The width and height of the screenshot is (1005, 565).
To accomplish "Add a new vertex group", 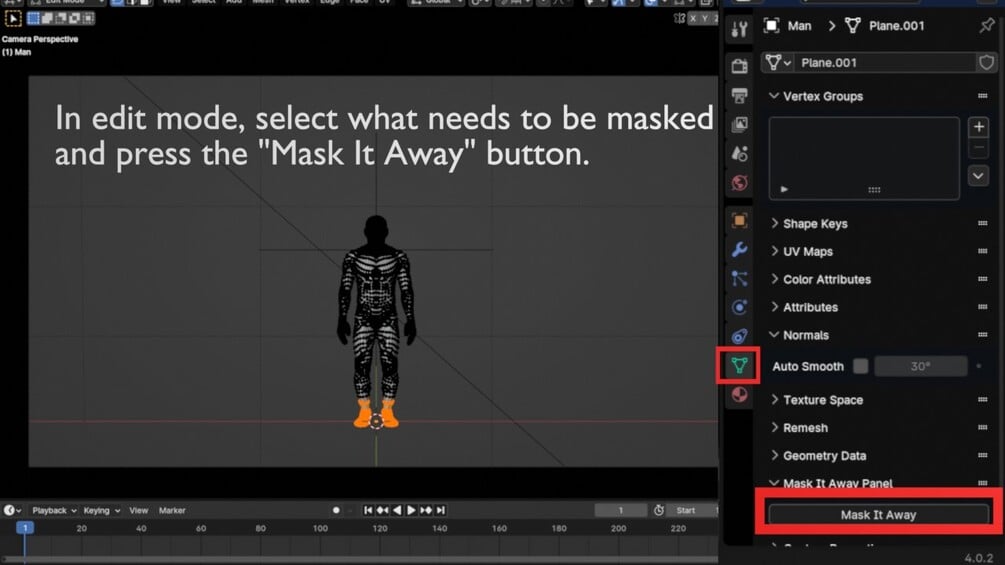I will pos(978,127).
